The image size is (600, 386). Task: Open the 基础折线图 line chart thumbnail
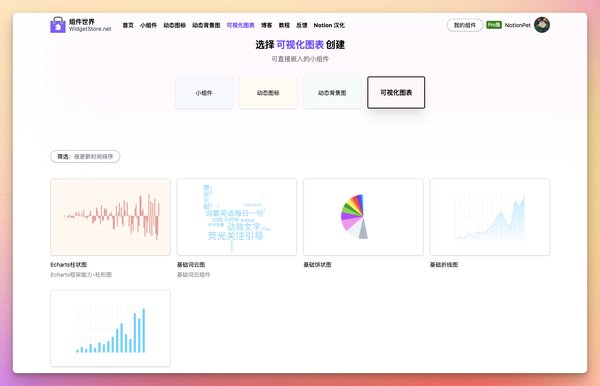490,217
